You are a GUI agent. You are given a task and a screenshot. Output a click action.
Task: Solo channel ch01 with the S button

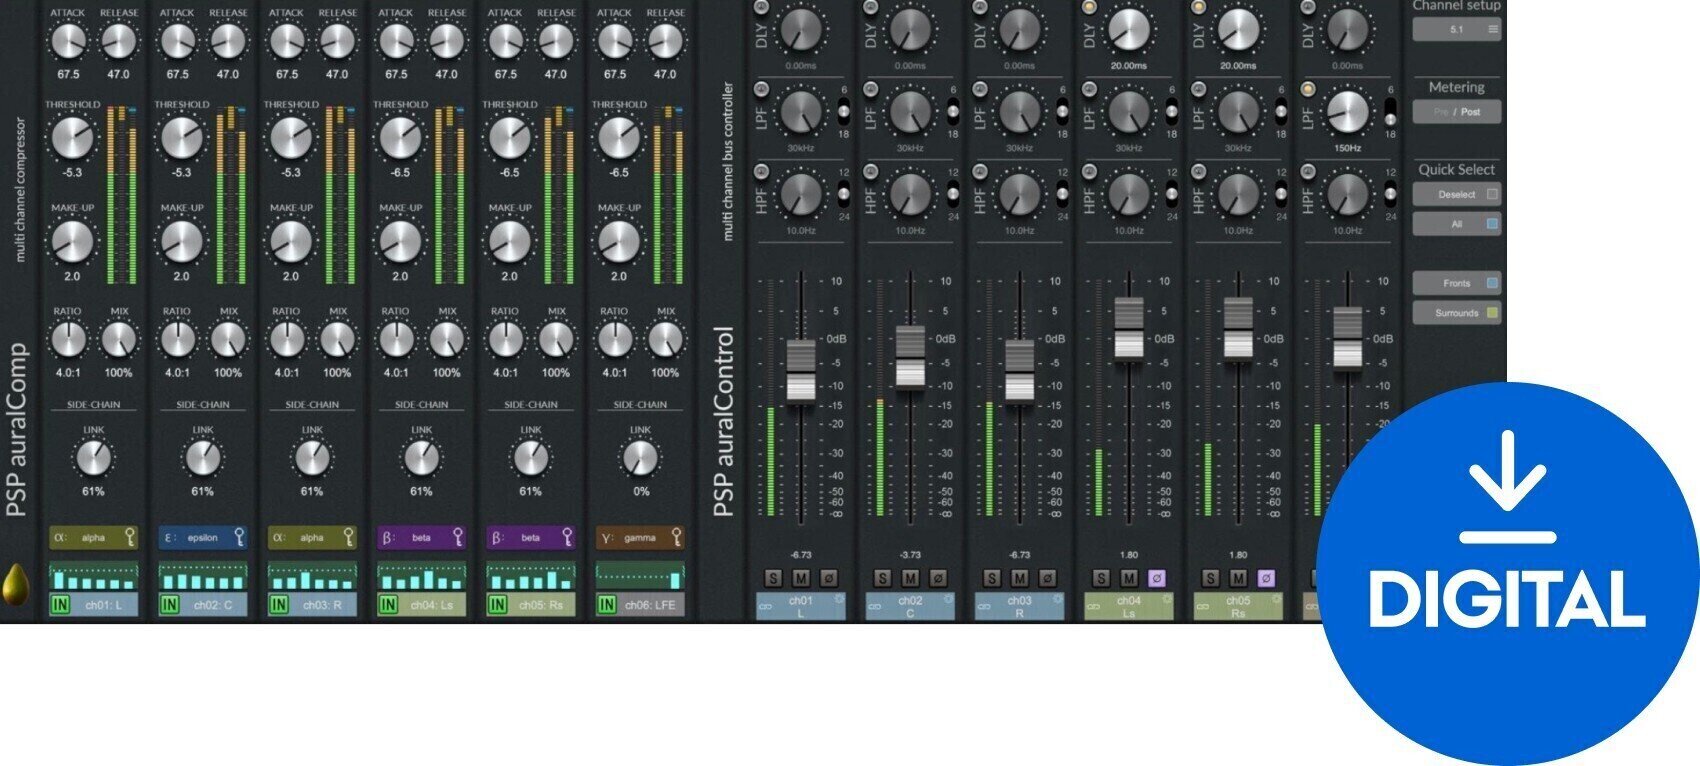(773, 578)
